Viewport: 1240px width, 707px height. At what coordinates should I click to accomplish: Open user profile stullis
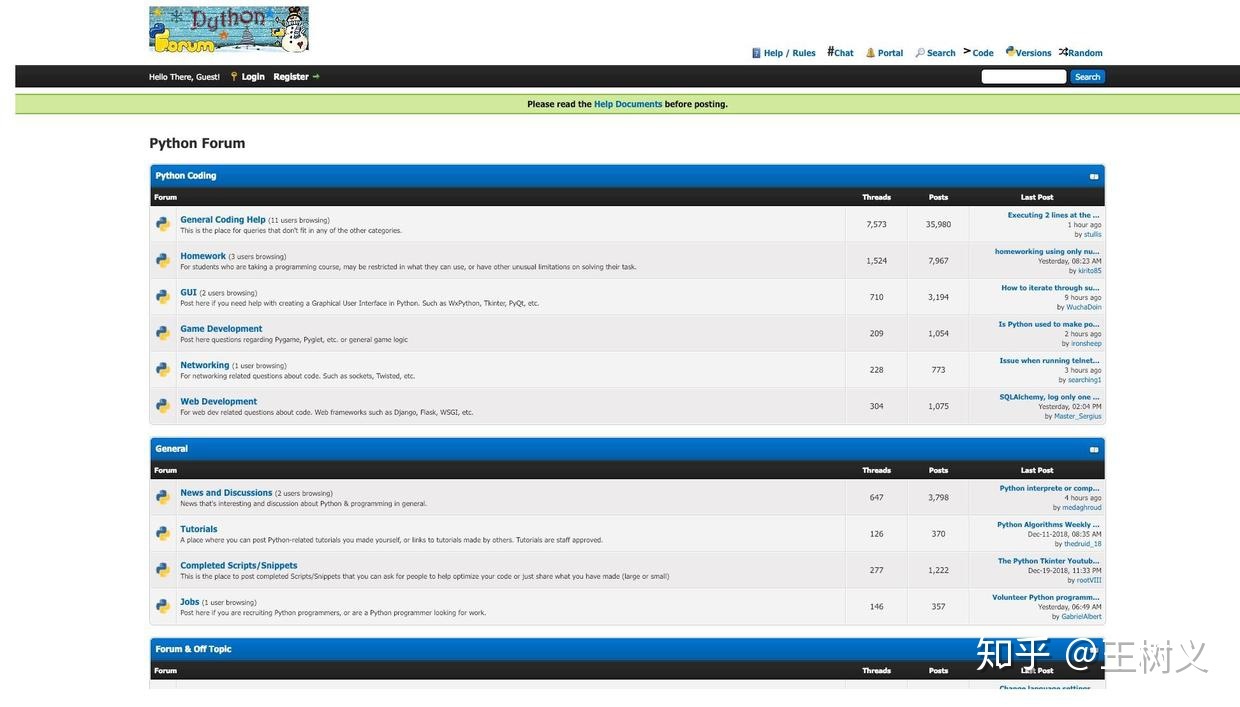(1093, 234)
